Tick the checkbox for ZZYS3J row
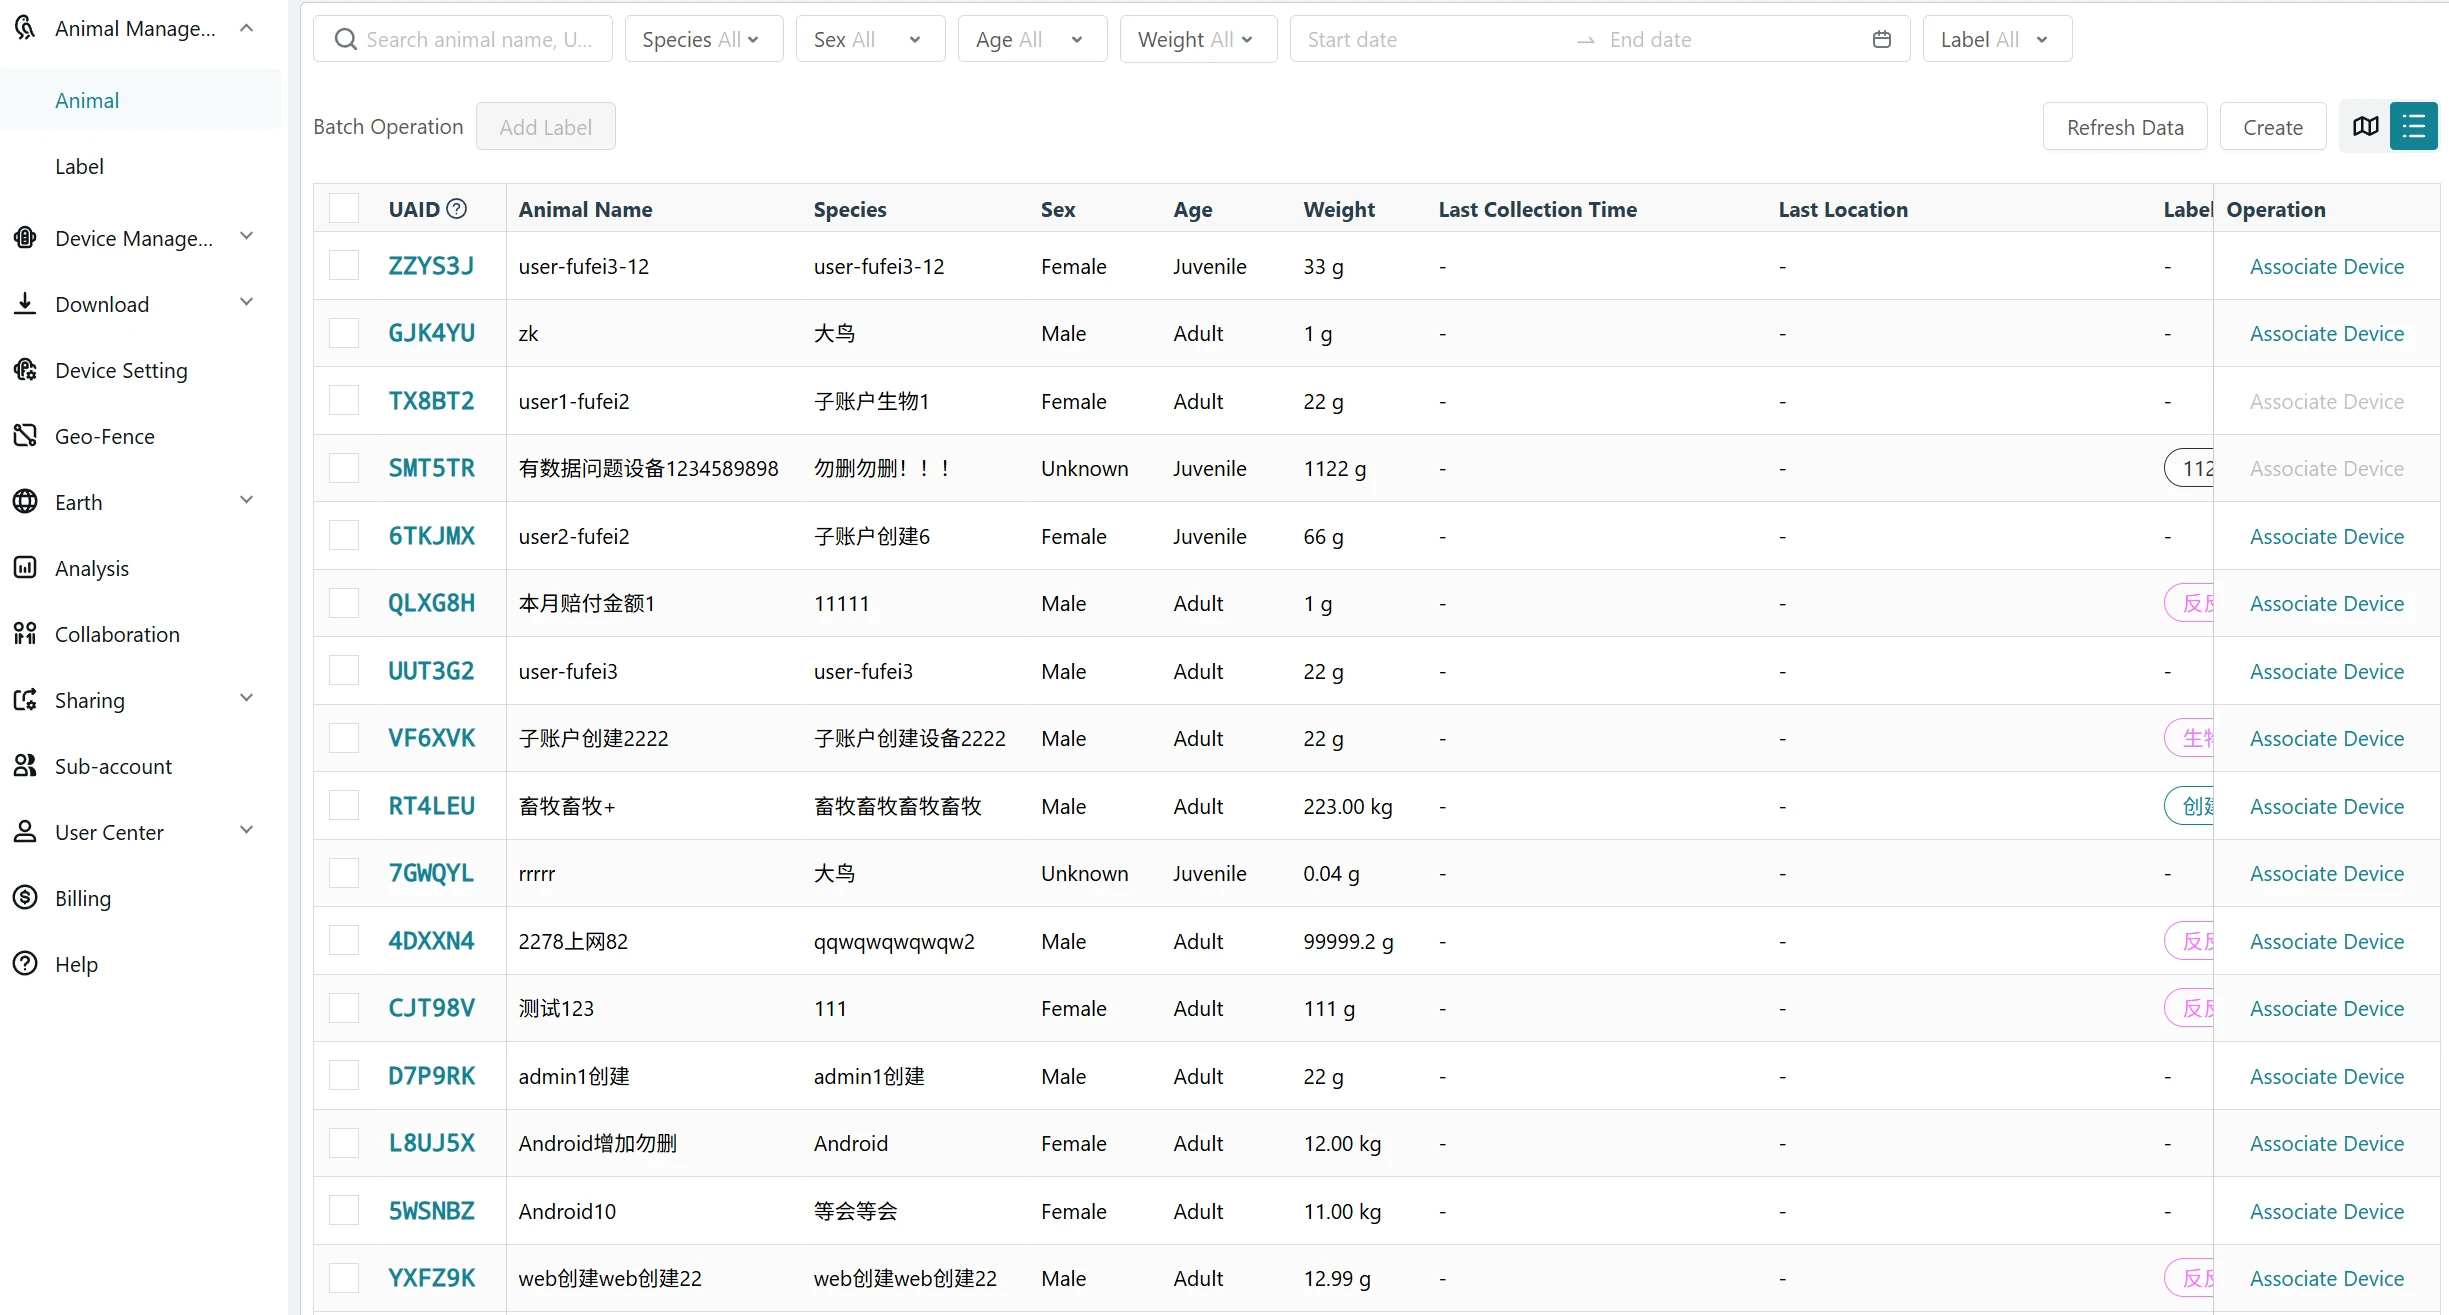This screenshot has height=1315, width=2449. [344, 266]
